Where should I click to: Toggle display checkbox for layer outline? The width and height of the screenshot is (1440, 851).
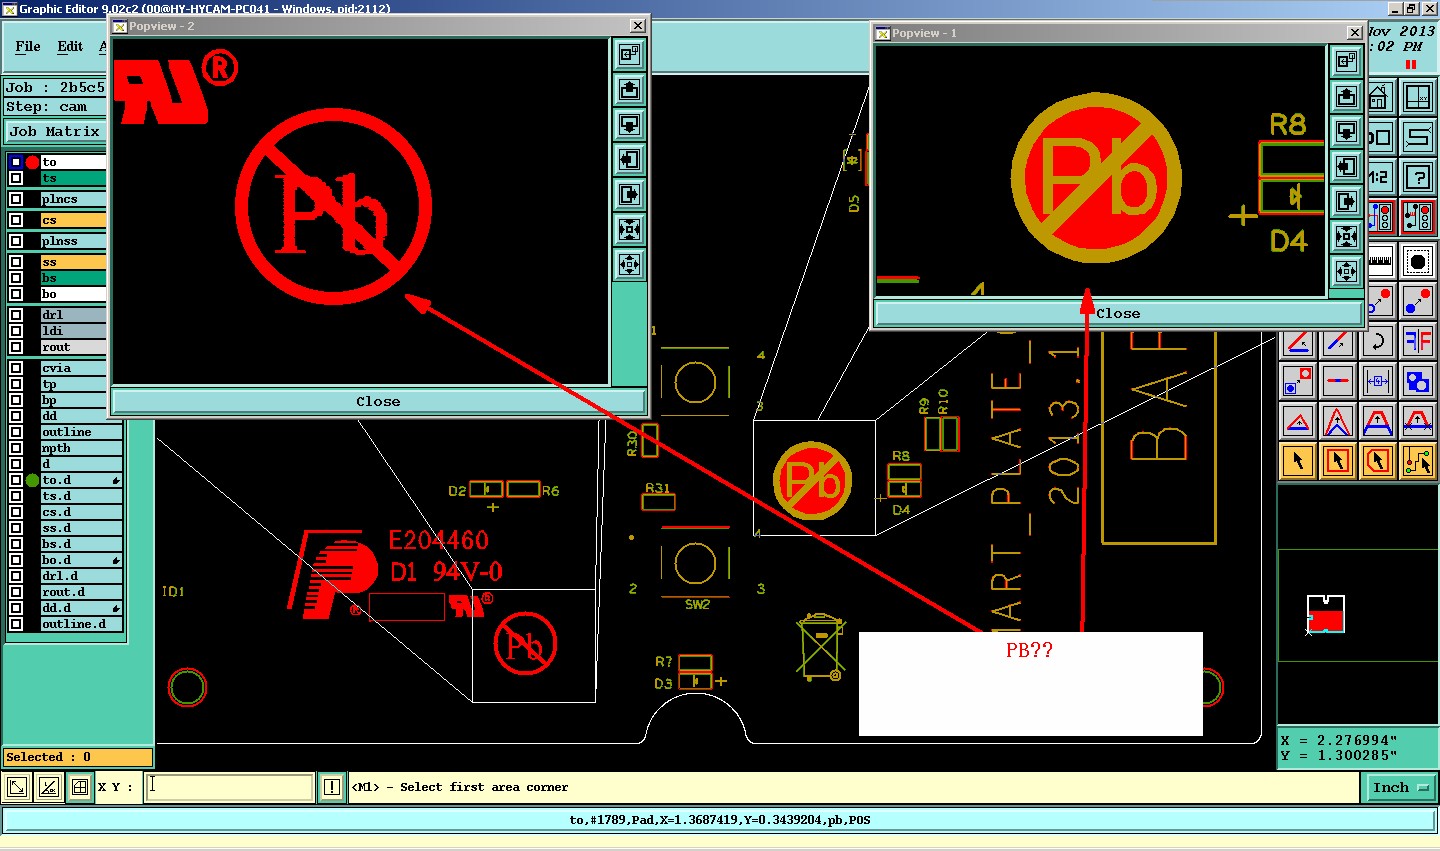[x=16, y=432]
